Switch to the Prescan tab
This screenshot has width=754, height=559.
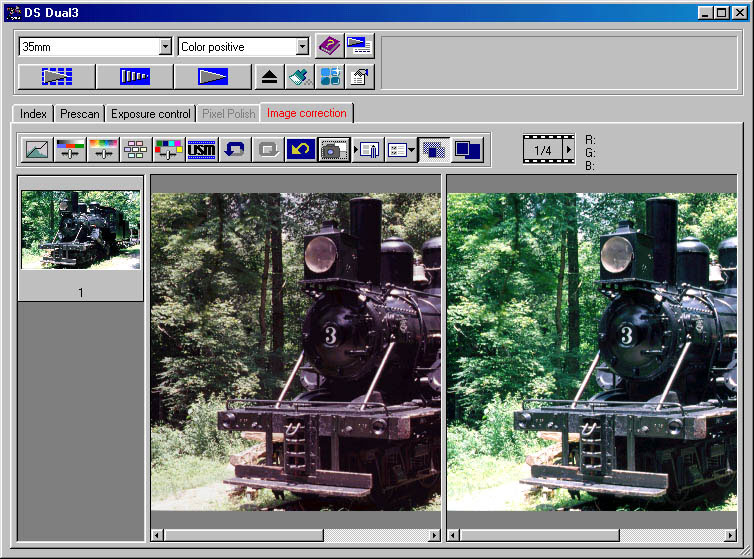[79, 114]
